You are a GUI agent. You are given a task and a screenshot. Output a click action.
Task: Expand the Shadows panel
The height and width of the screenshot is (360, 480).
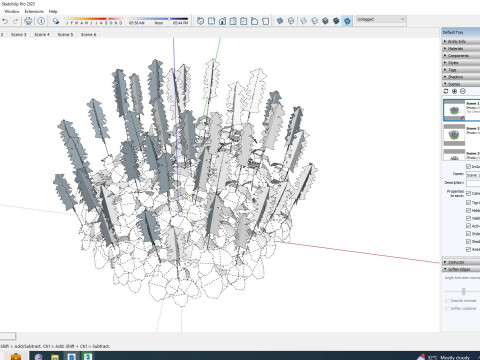461,77
